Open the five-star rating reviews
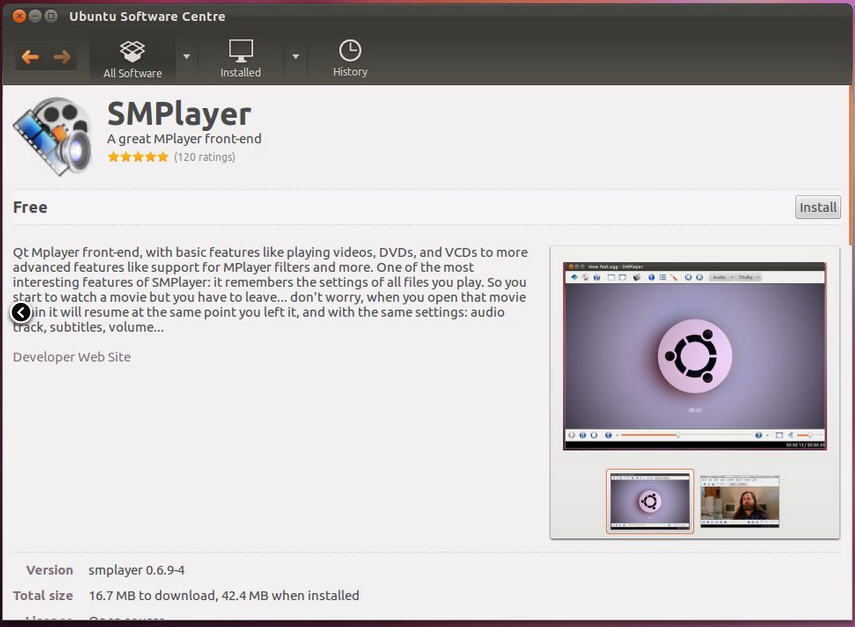855x627 pixels. [x=138, y=157]
